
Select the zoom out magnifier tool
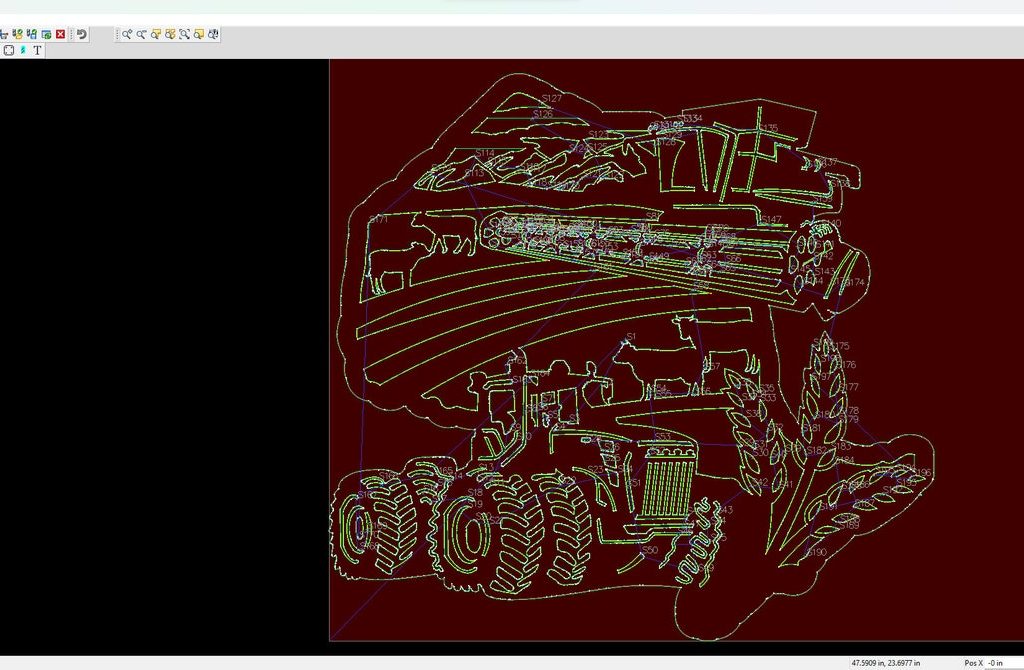coord(142,34)
